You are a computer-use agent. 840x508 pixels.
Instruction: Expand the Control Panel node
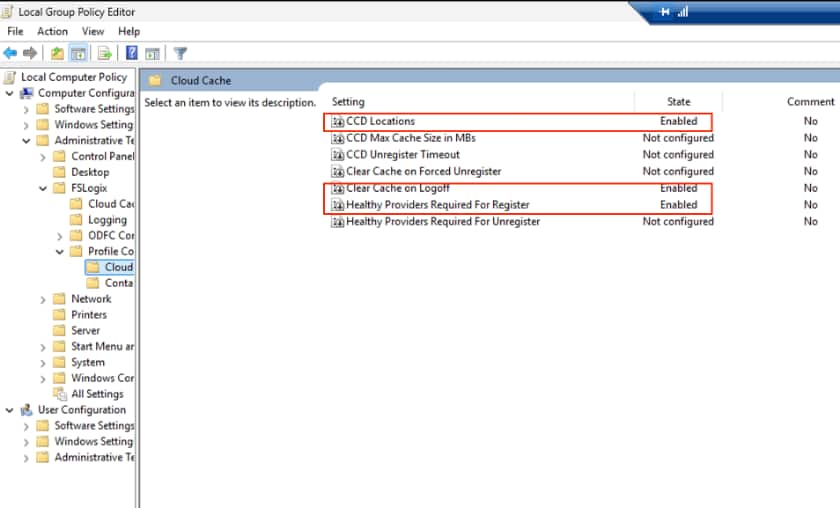pos(43,157)
